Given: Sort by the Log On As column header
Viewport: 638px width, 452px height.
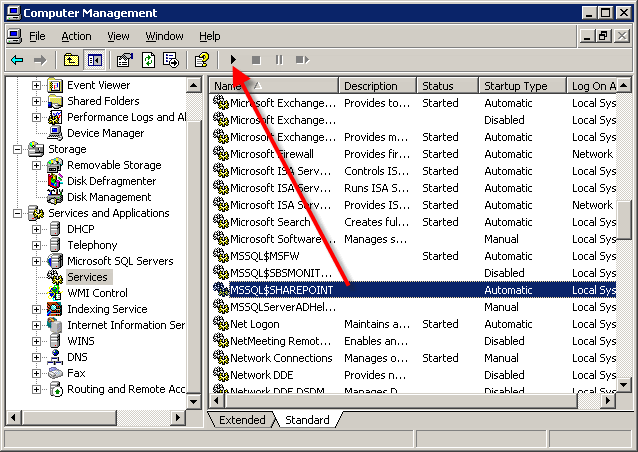Looking at the screenshot, I should pos(592,86).
